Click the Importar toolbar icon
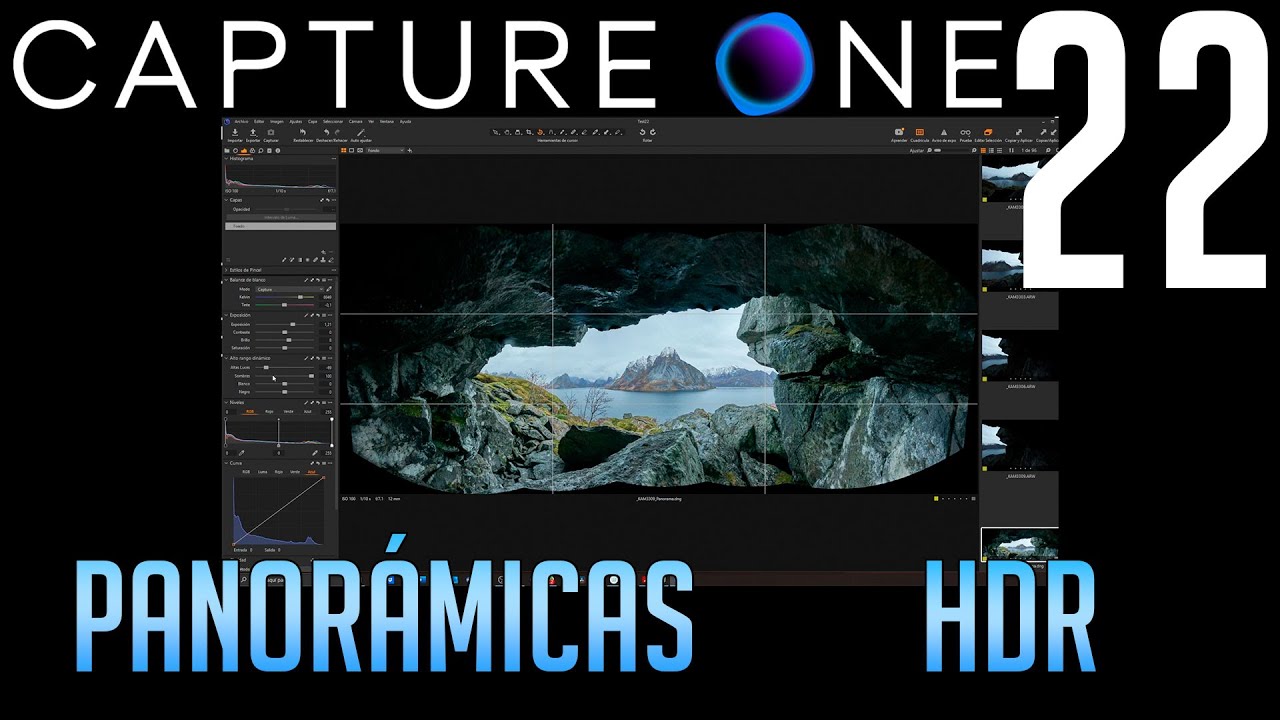The width and height of the screenshot is (1280, 720). [x=235, y=132]
